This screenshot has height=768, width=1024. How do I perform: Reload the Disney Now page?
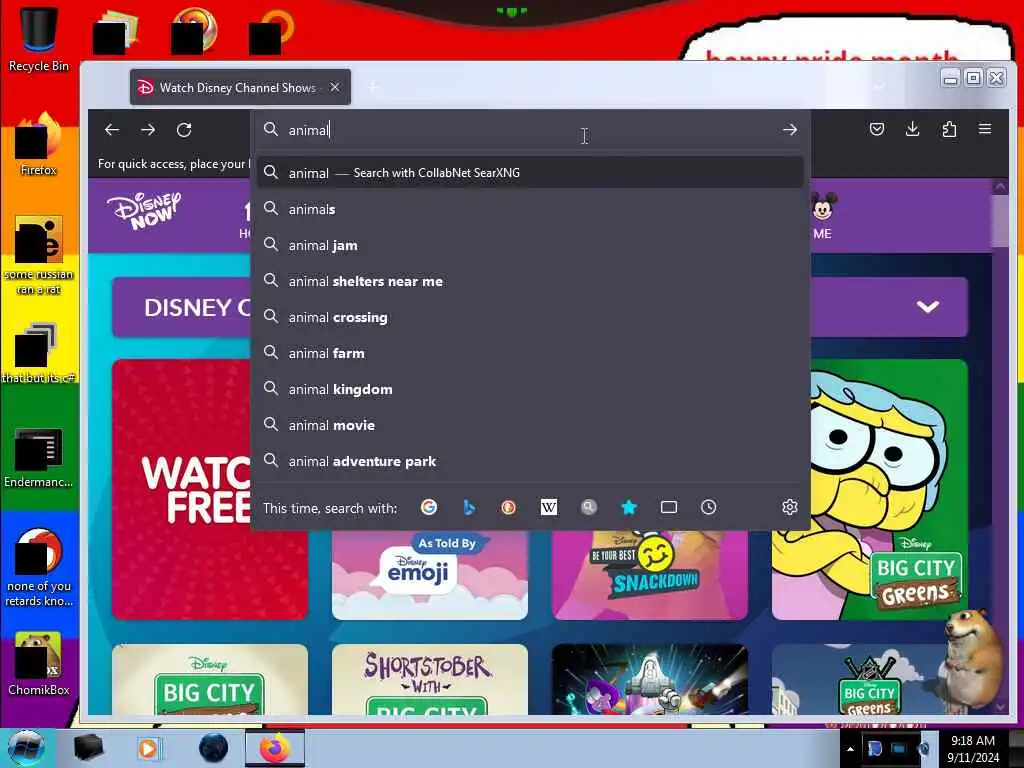(184, 129)
